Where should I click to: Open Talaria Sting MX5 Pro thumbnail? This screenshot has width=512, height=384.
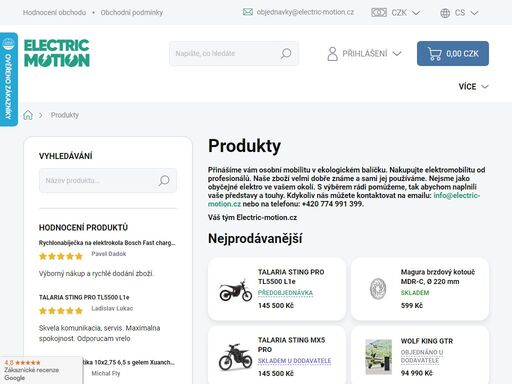(235, 357)
